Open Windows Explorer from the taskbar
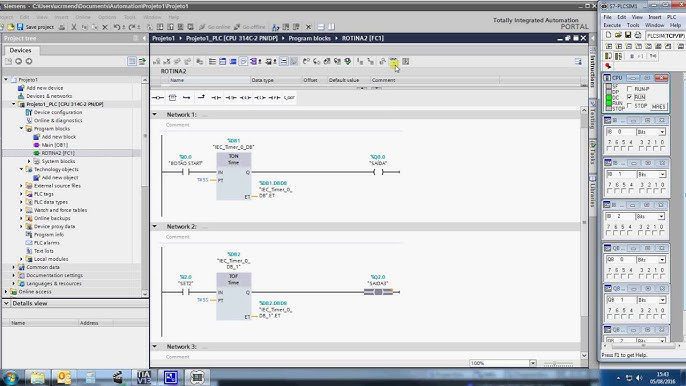Image resolution: width=686 pixels, height=386 pixels. click(x=37, y=377)
